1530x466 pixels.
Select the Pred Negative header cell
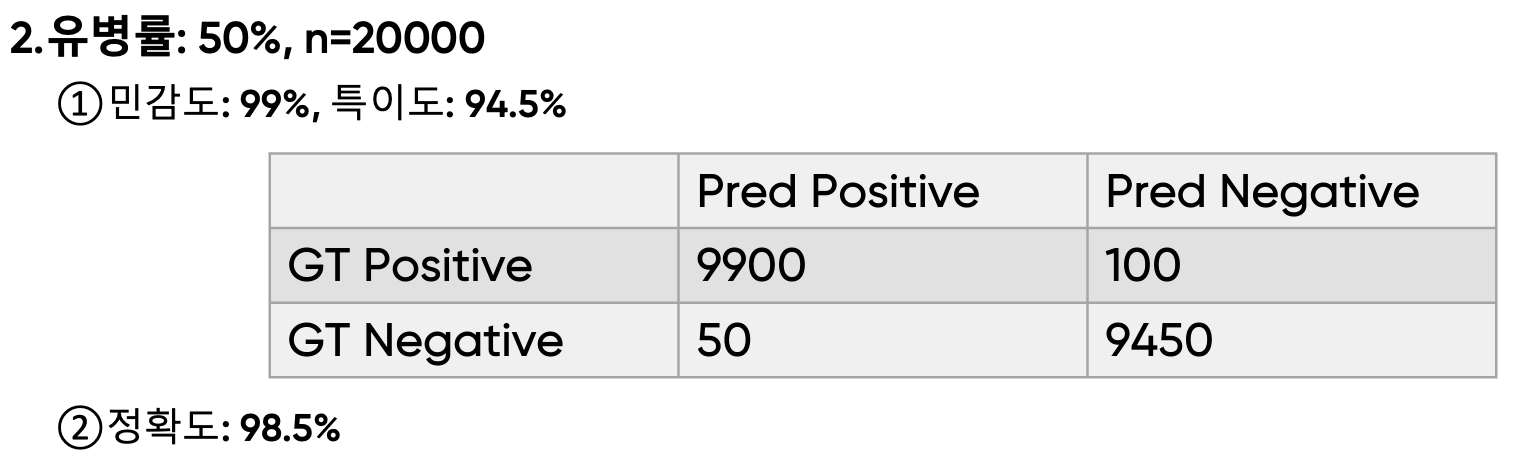coord(1291,191)
